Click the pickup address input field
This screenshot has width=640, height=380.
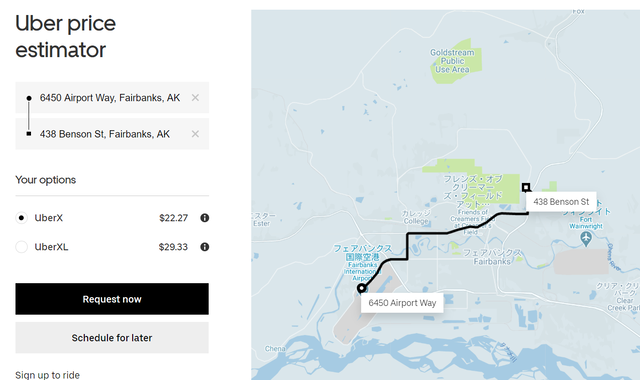pyautogui.click(x=112, y=98)
